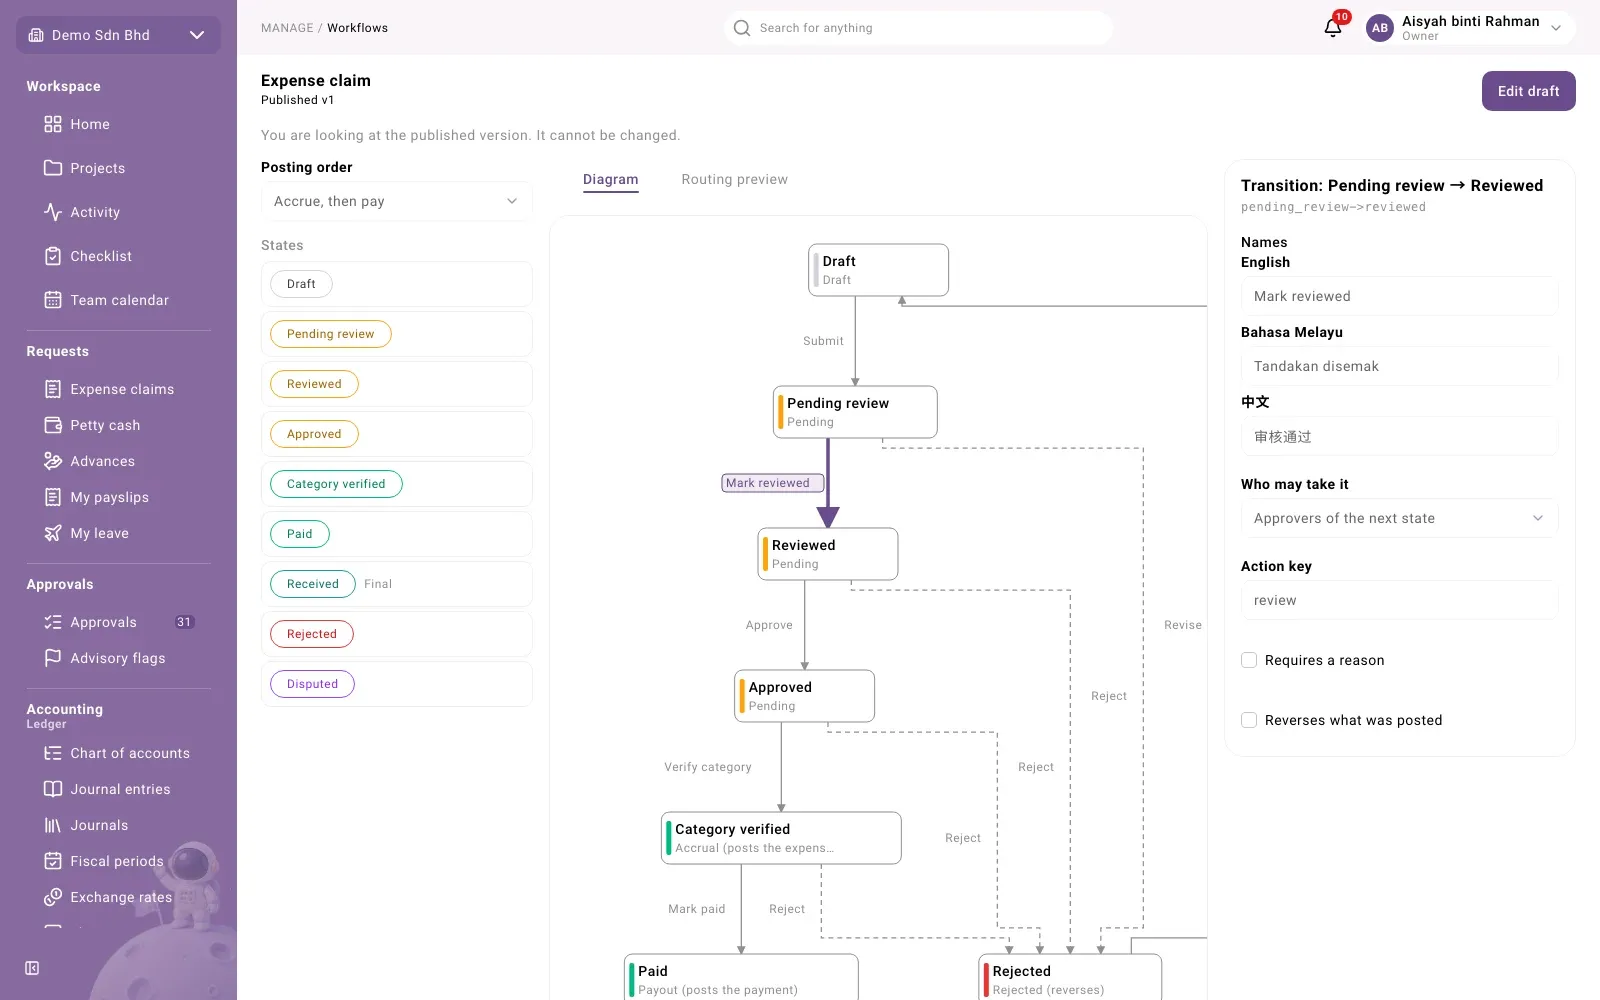The width and height of the screenshot is (1600, 1000).
Task: Click the Projects folder icon
Action: [x=53, y=168]
